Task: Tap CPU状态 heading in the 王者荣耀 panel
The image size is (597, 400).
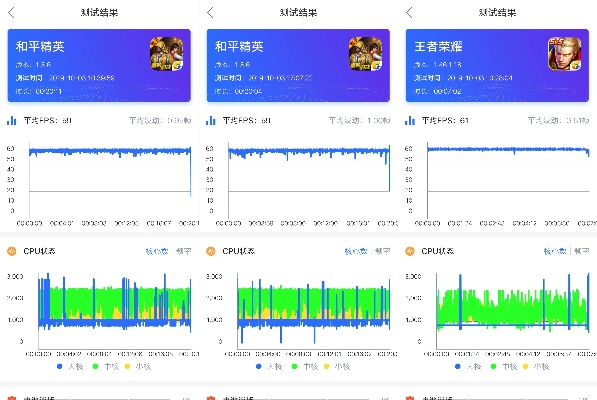Action: pos(437,251)
